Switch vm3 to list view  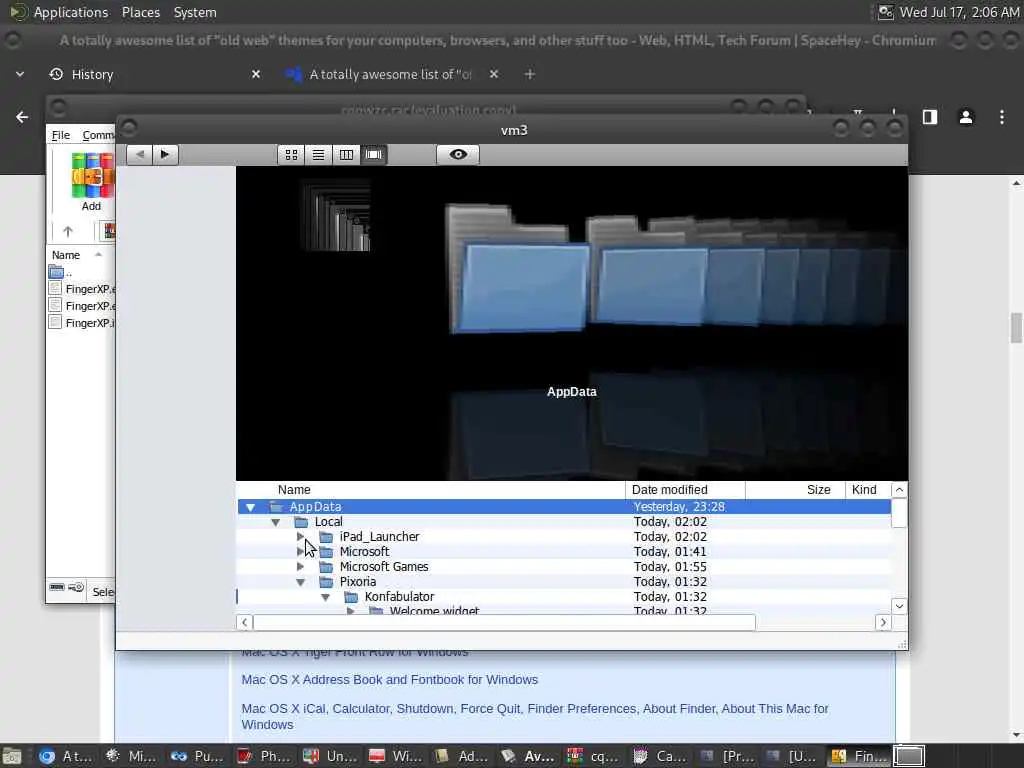pos(318,155)
